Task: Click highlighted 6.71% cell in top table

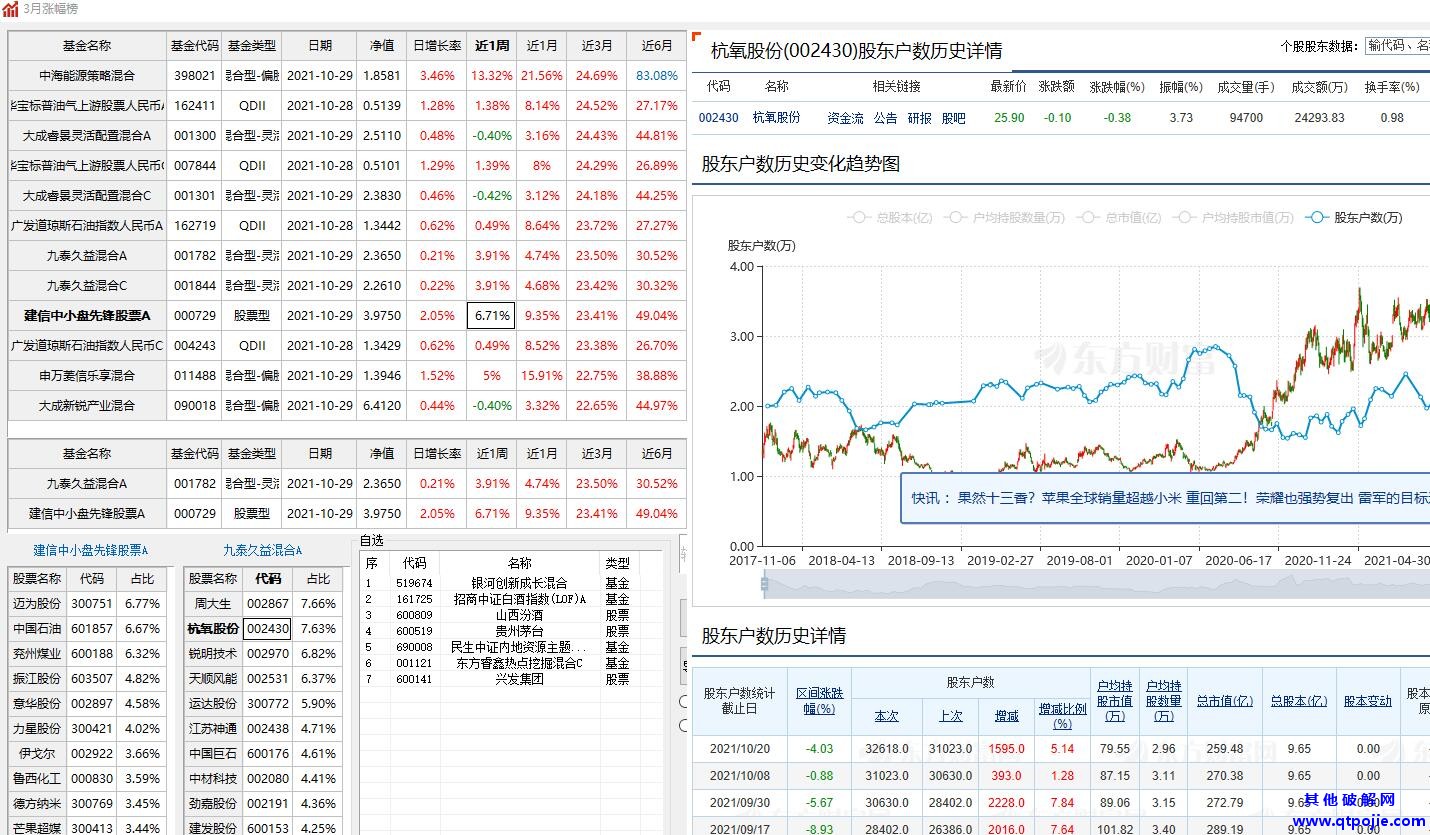Action: pyautogui.click(x=492, y=316)
